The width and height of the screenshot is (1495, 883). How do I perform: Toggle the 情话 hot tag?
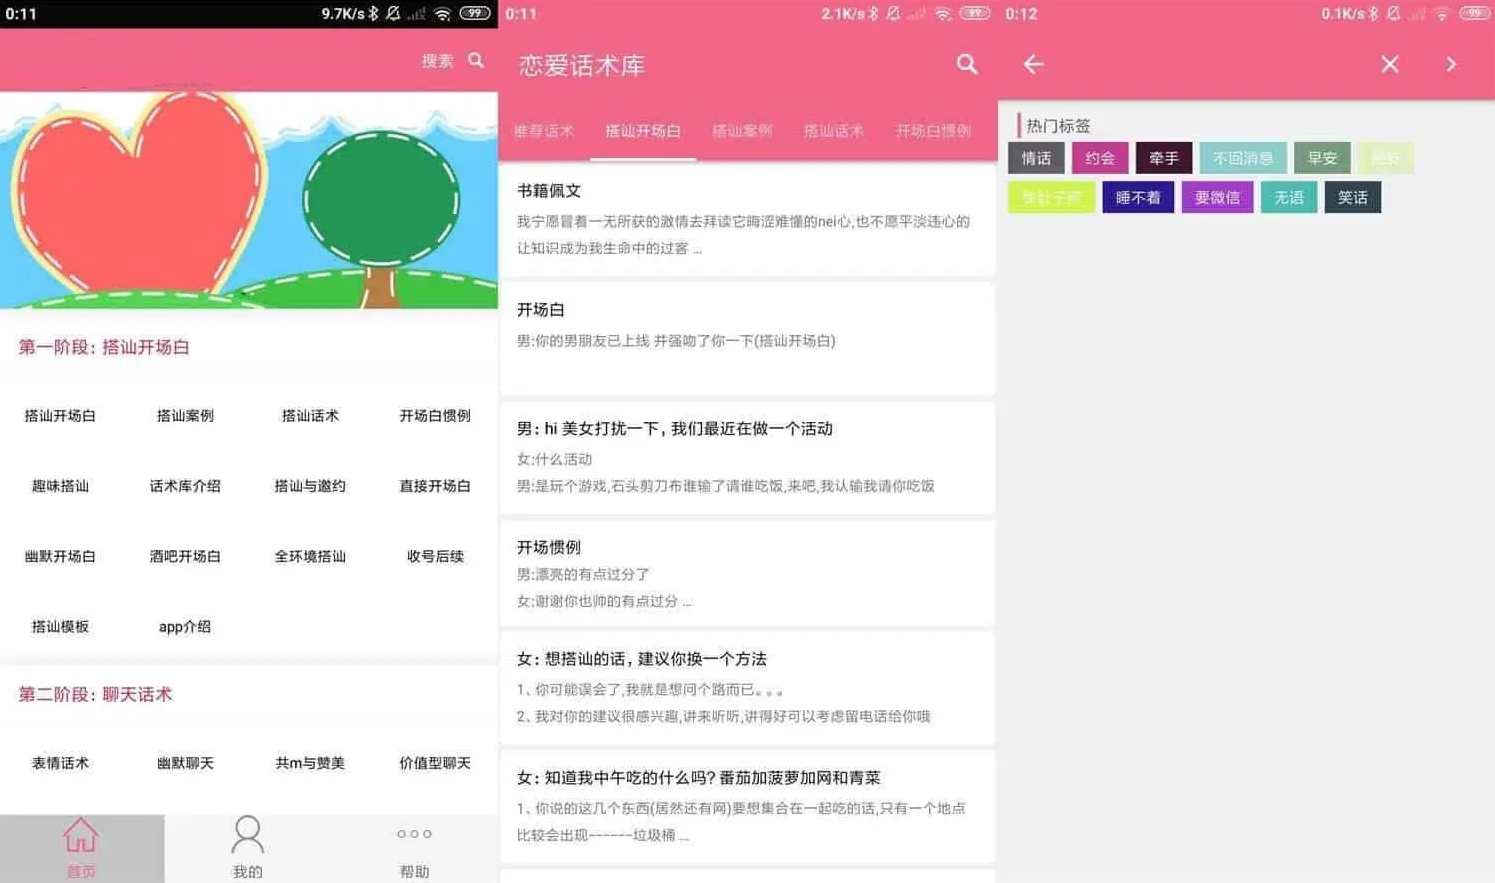coord(1036,157)
